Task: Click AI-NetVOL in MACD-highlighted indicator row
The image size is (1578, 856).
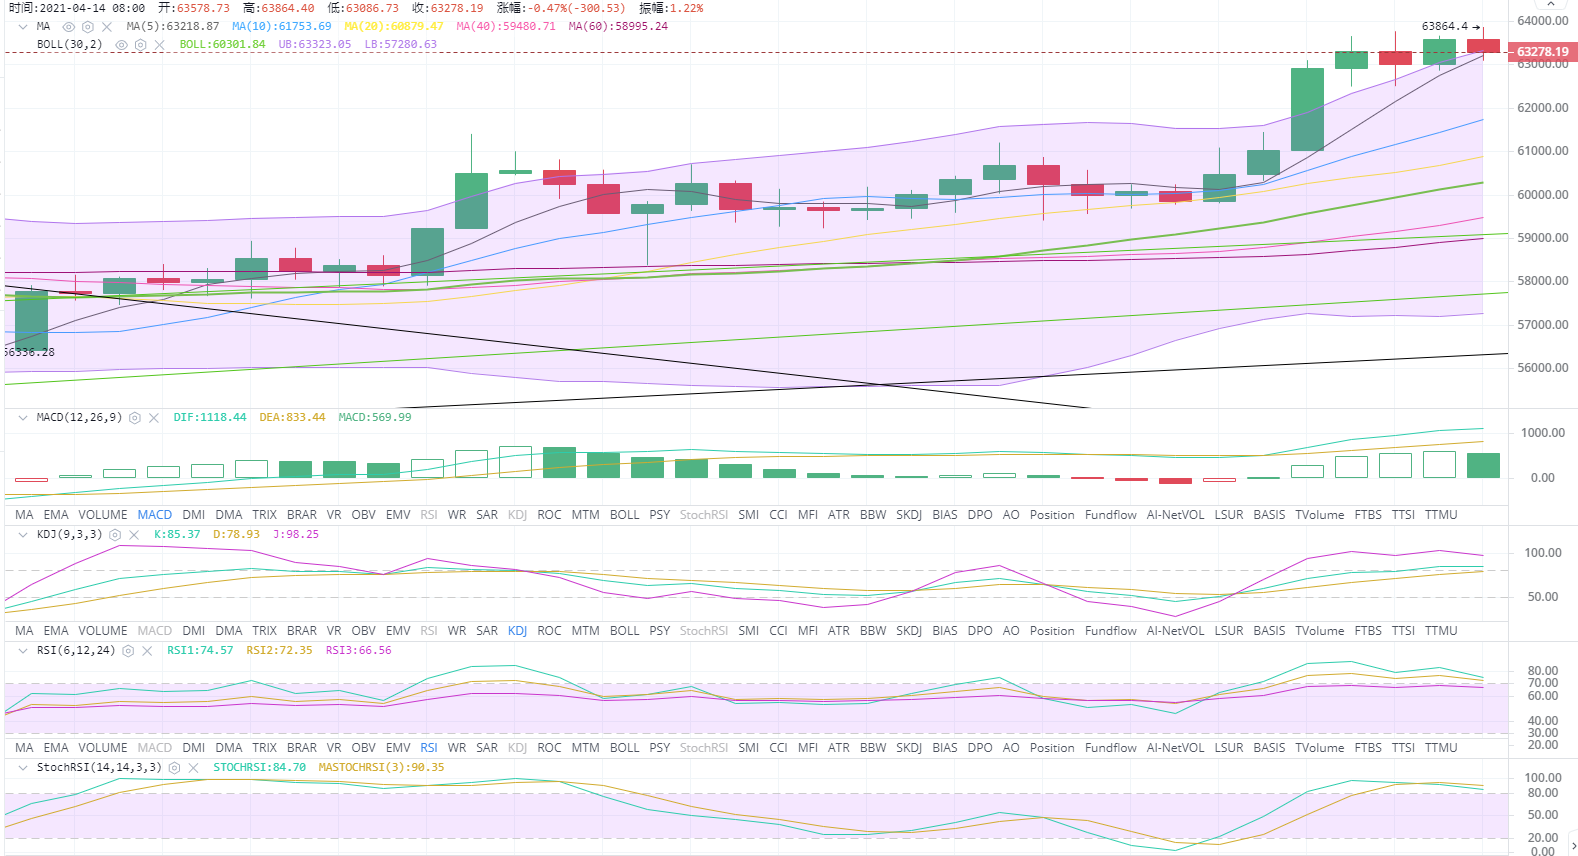Action: pos(1175,515)
